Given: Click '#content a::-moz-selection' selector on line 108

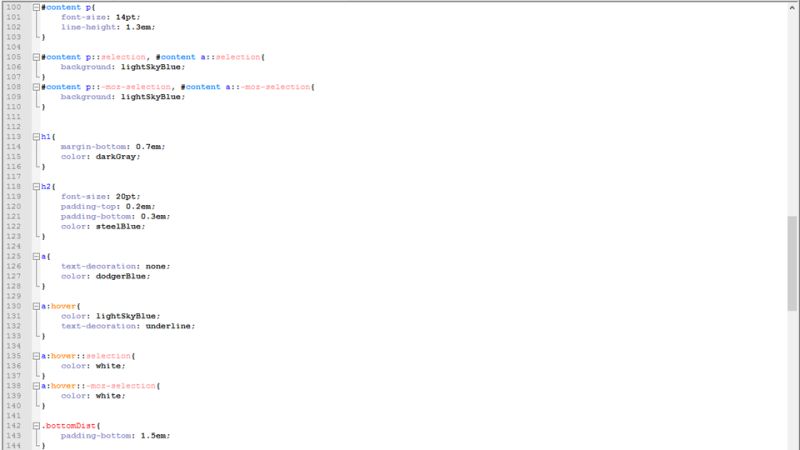Looking at the screenshot, I should pos(247,87).
